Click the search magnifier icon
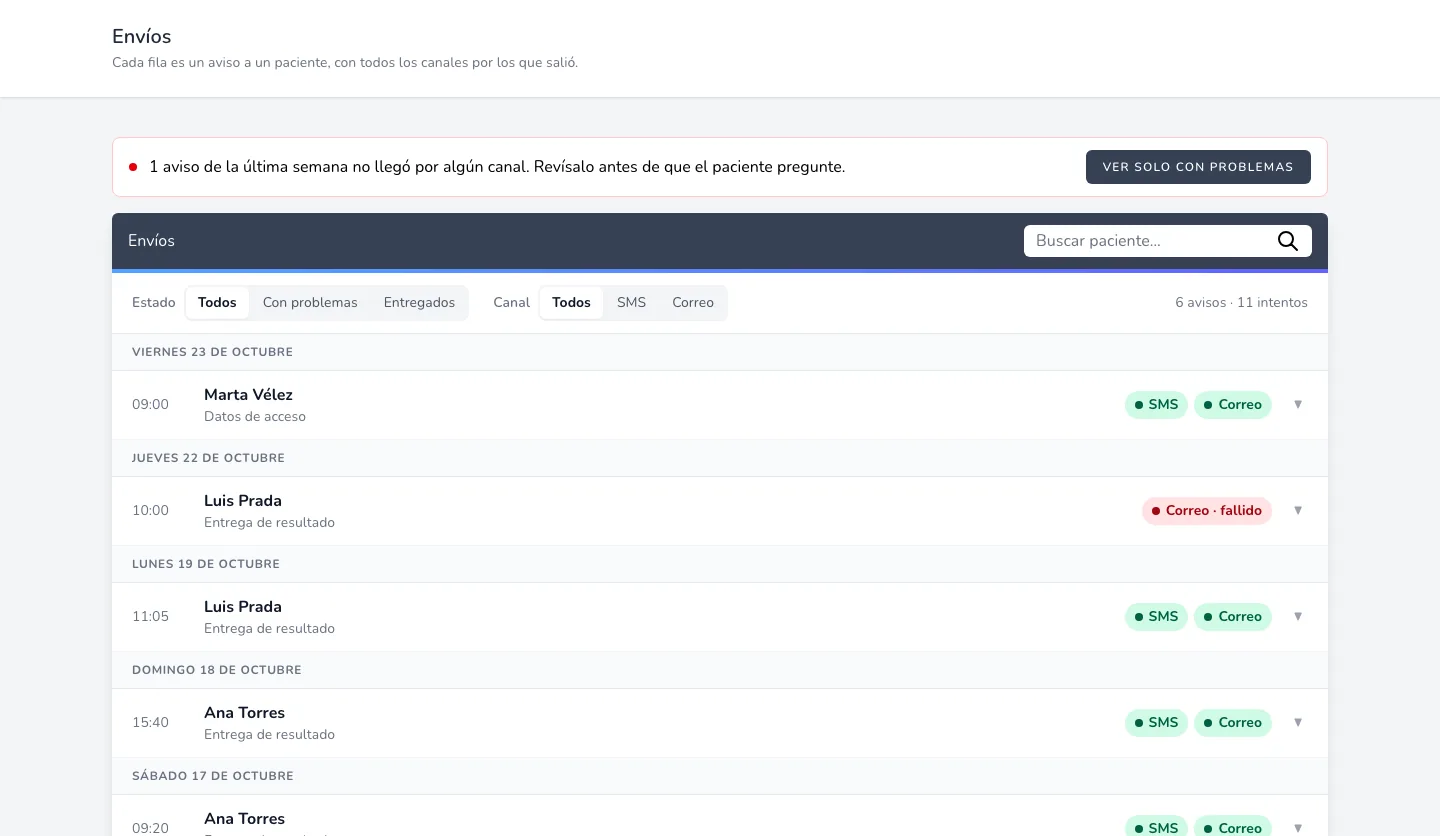The width and height of the screenshot is (1440, 836). (1288, 241)
